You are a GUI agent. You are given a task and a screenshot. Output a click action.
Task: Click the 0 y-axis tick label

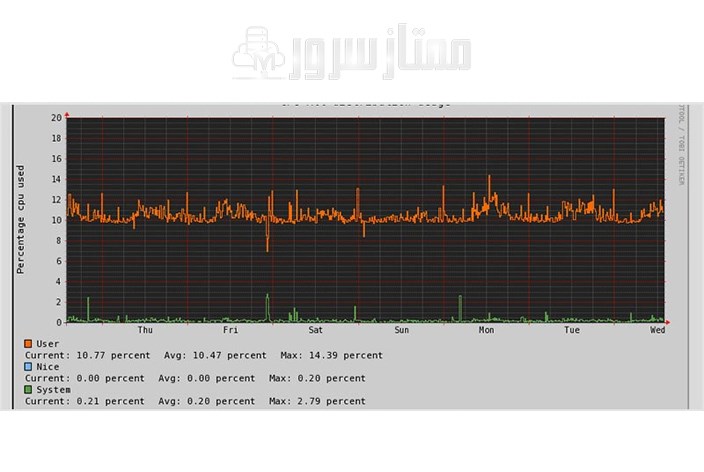point(59,322)
